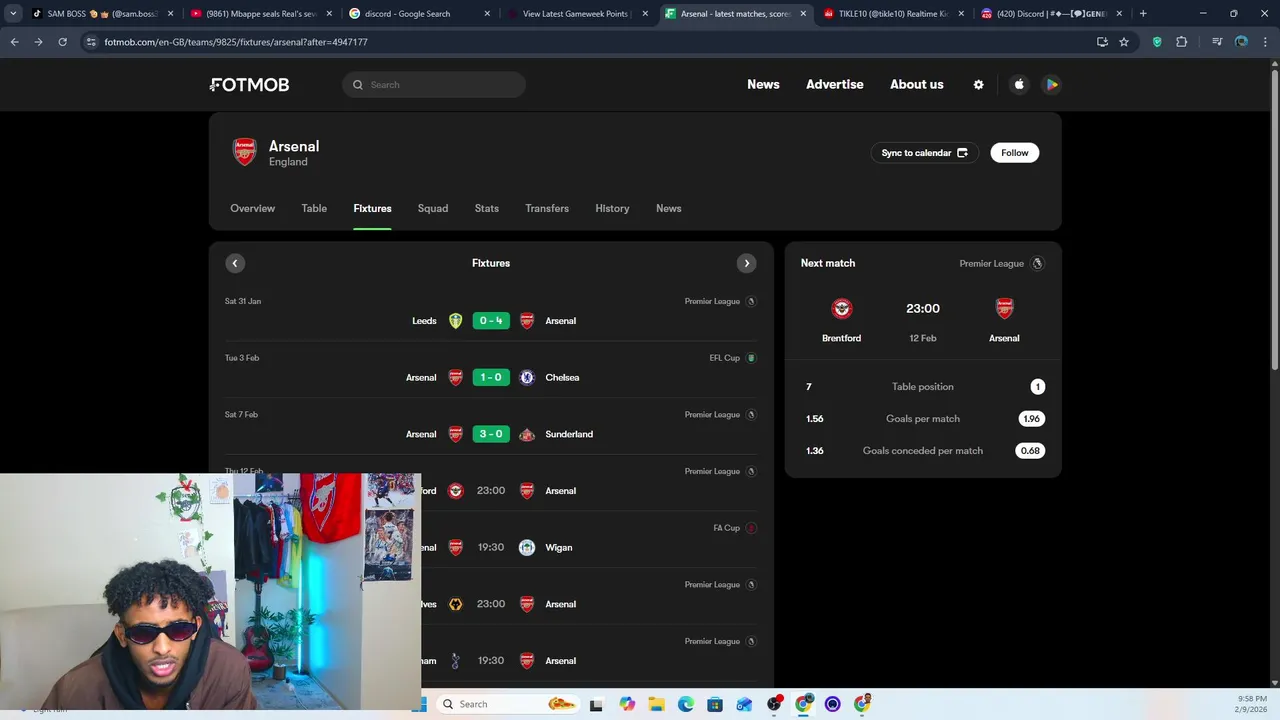Click the Google Play store icon
Image resolution: width=1280 pixels, height=720 pixels.
(x=1051, y=85)
